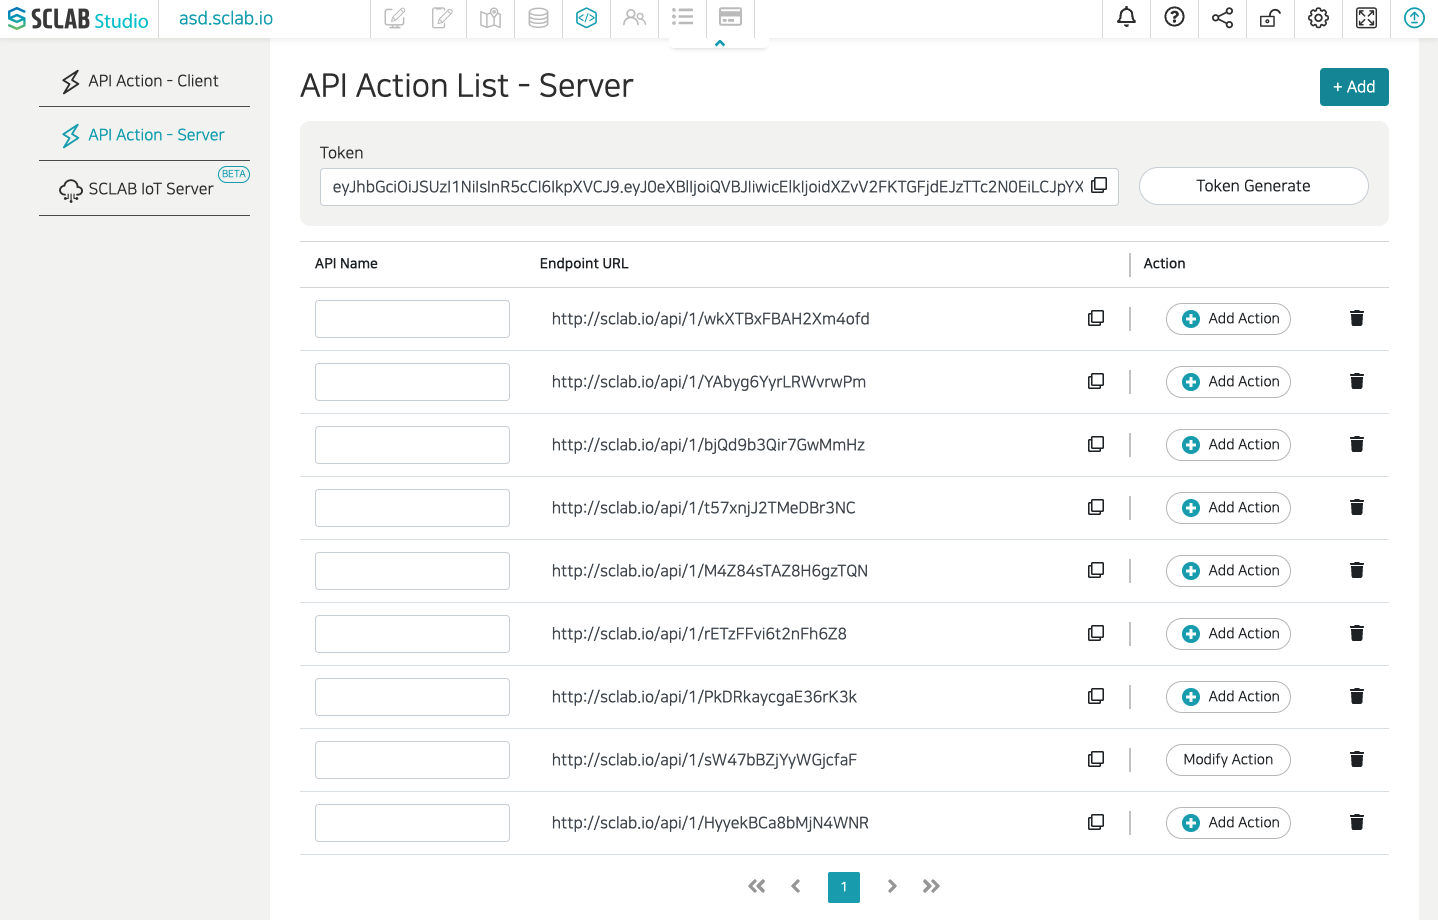Go to previous page arrow
The height and width of the screenshot is (920, 1438).
click(796, 886)
